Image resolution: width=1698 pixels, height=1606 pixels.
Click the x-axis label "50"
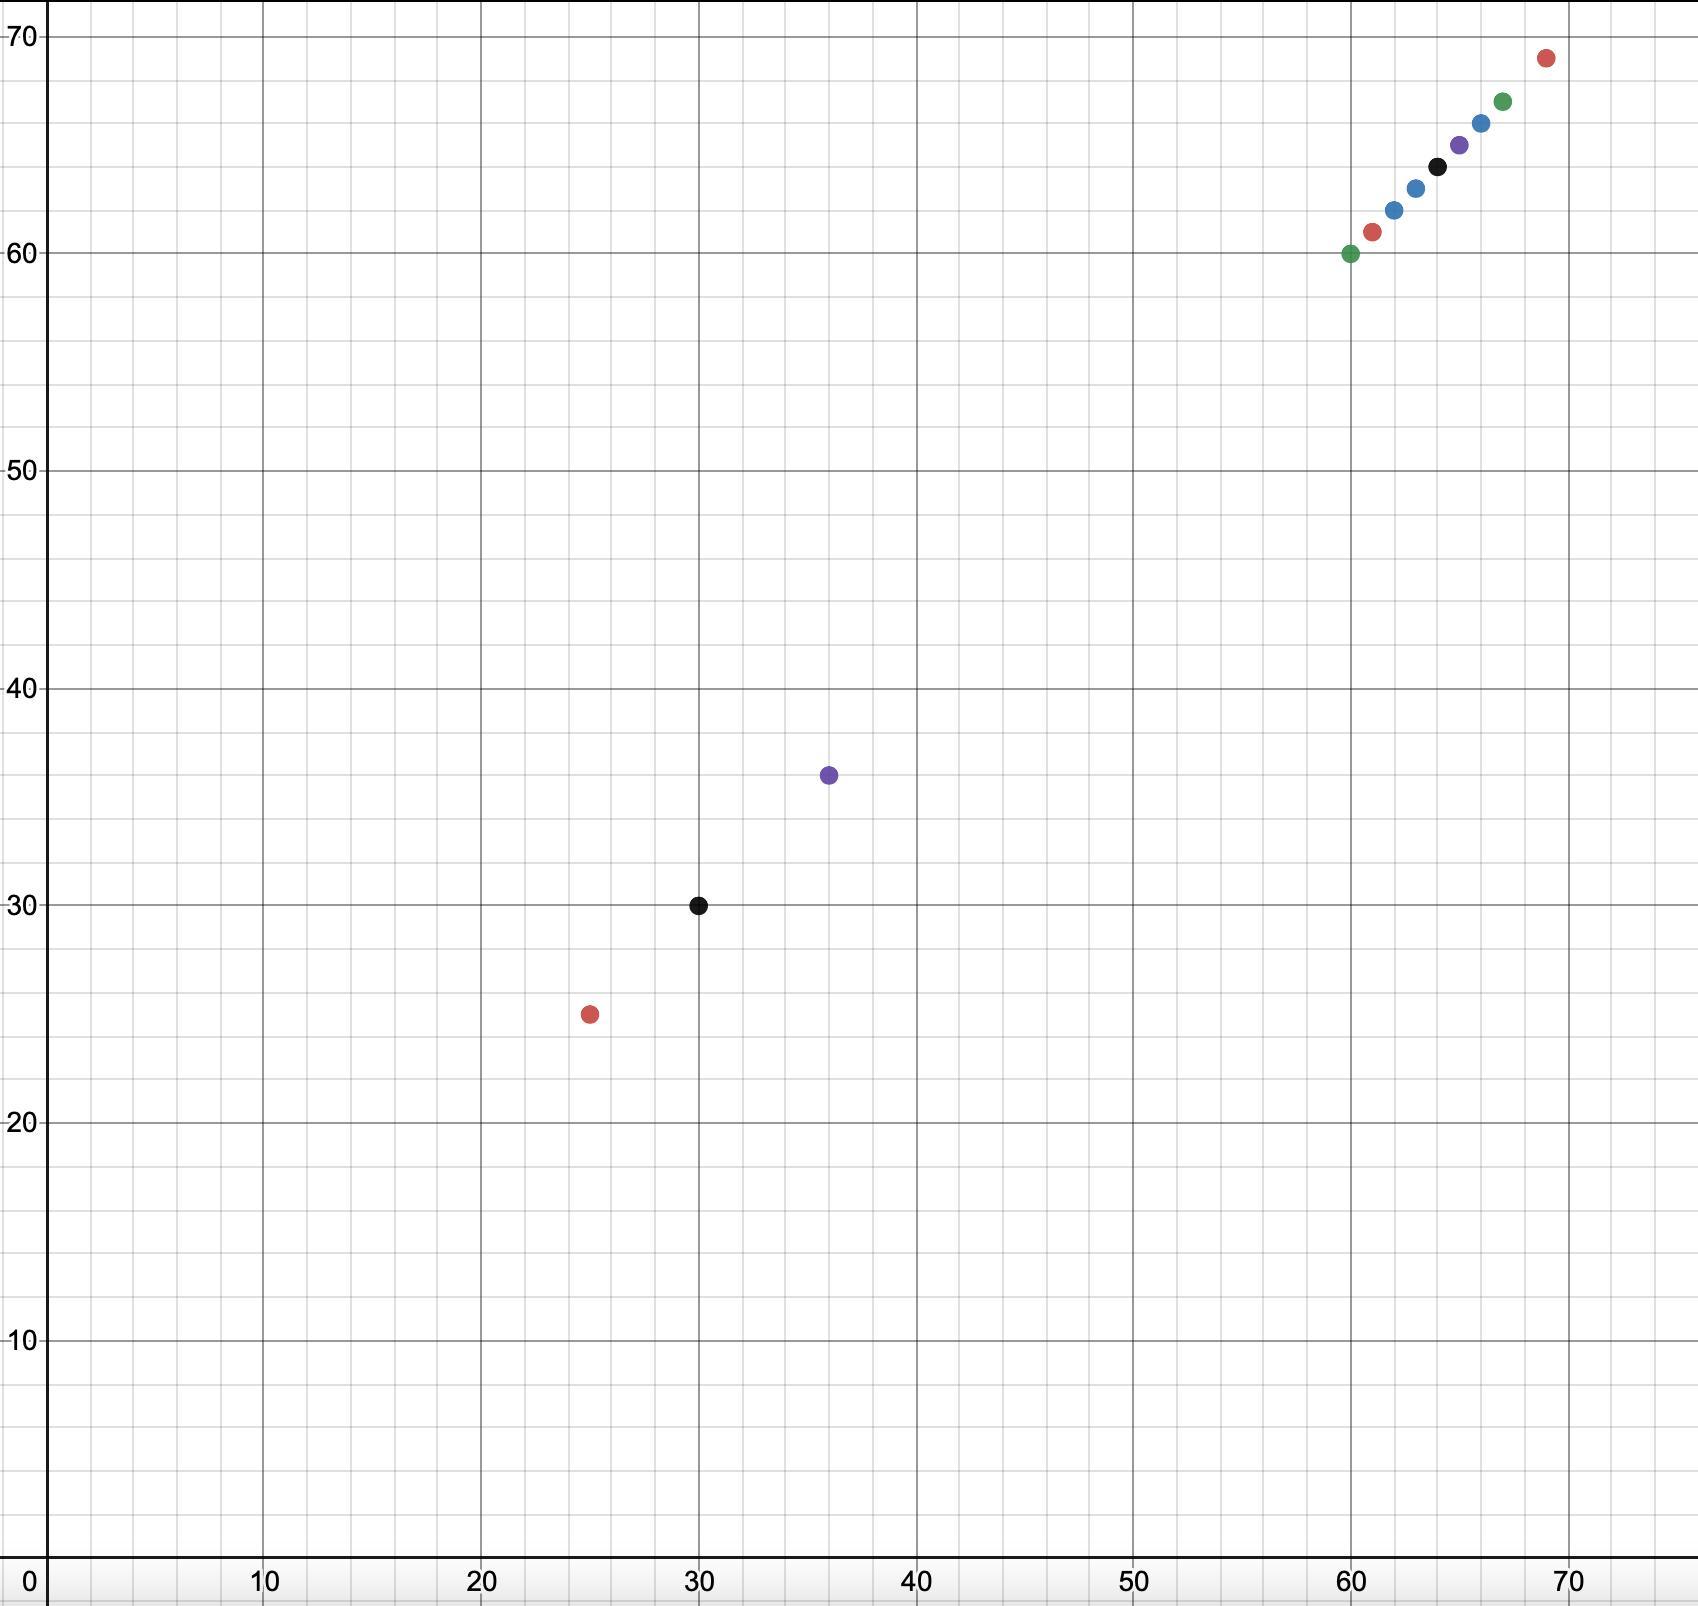[x=1133, y=1582]
